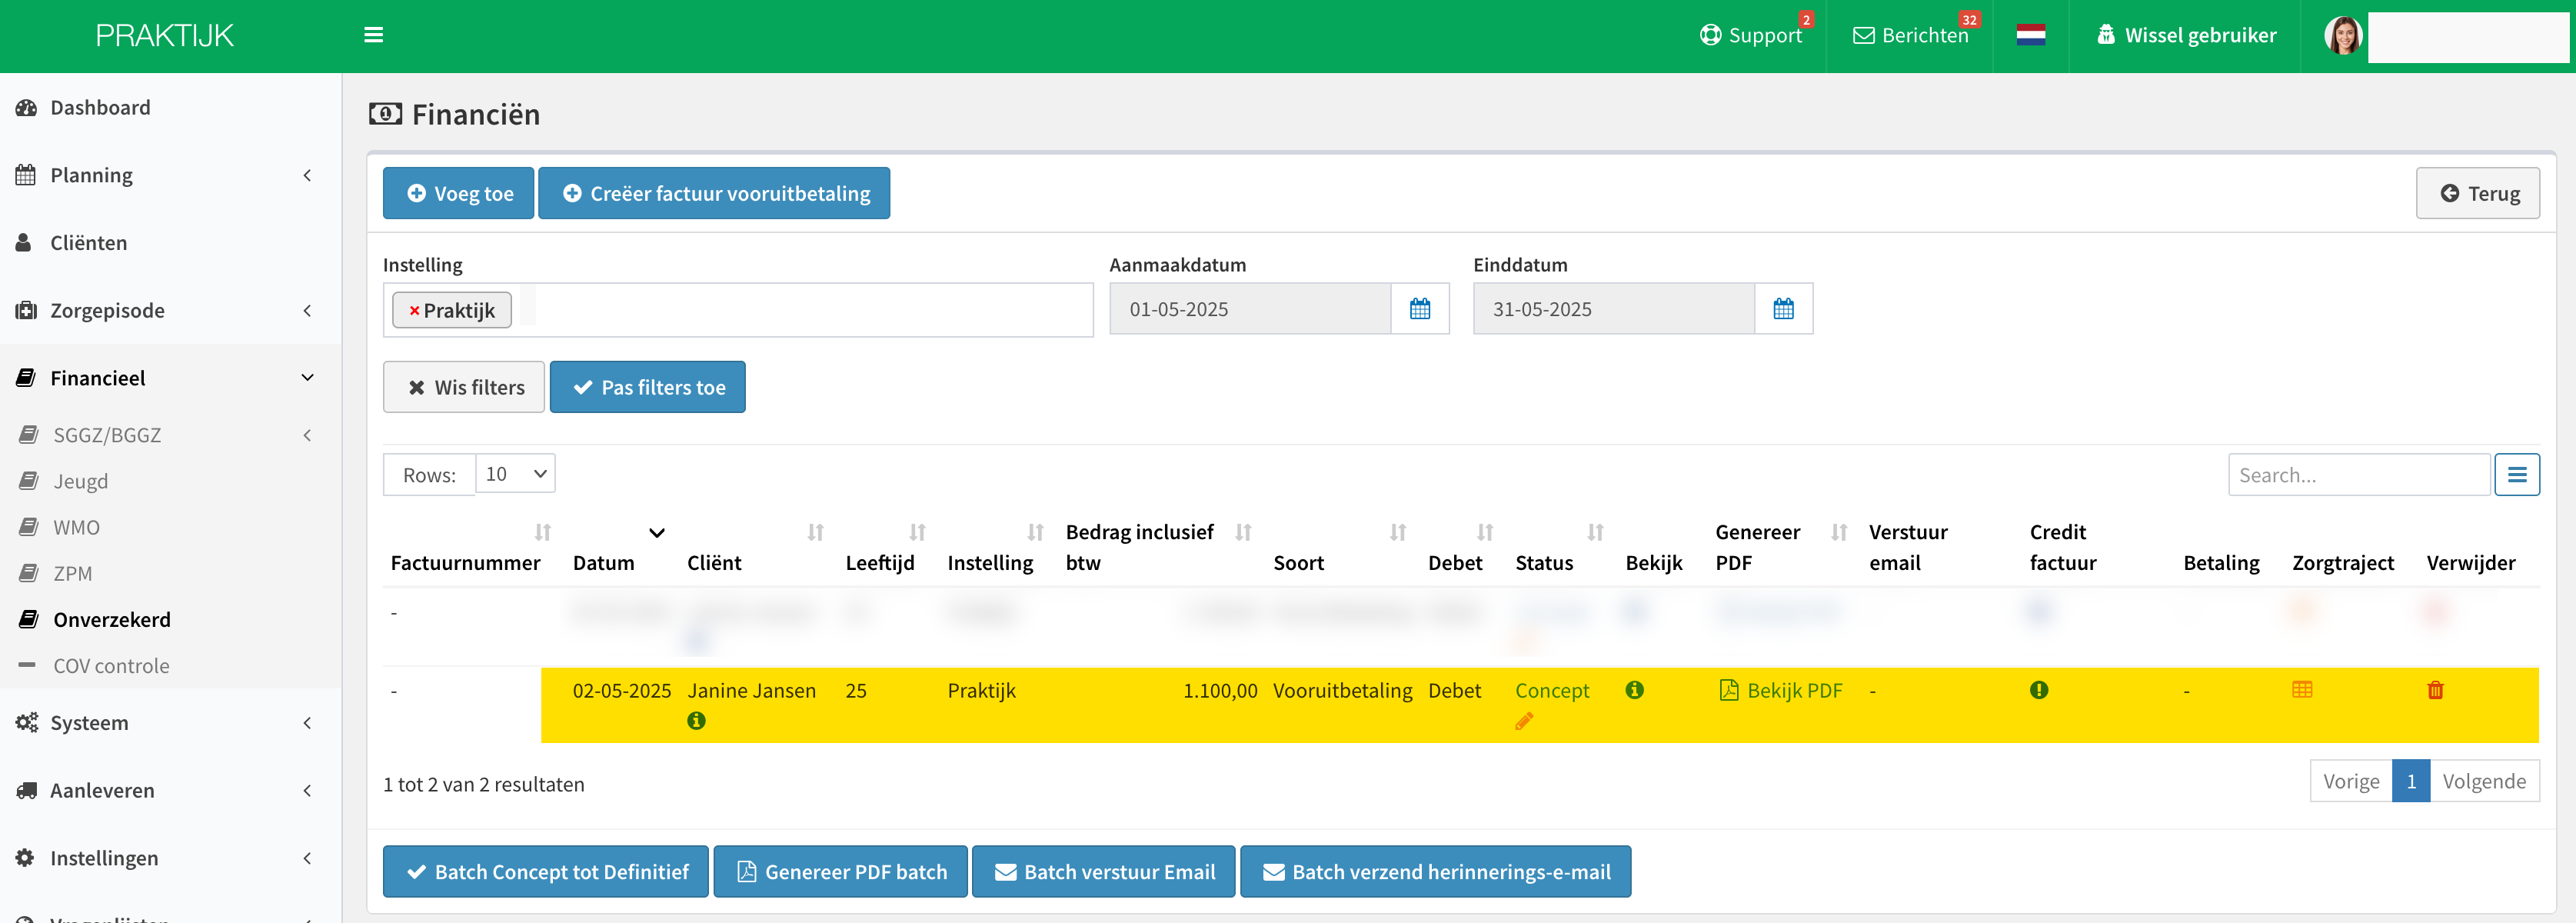
Task: View details icon in Bekijk column for Janine Jansen
Action: pyautogui.click(x=1634, y=690)
